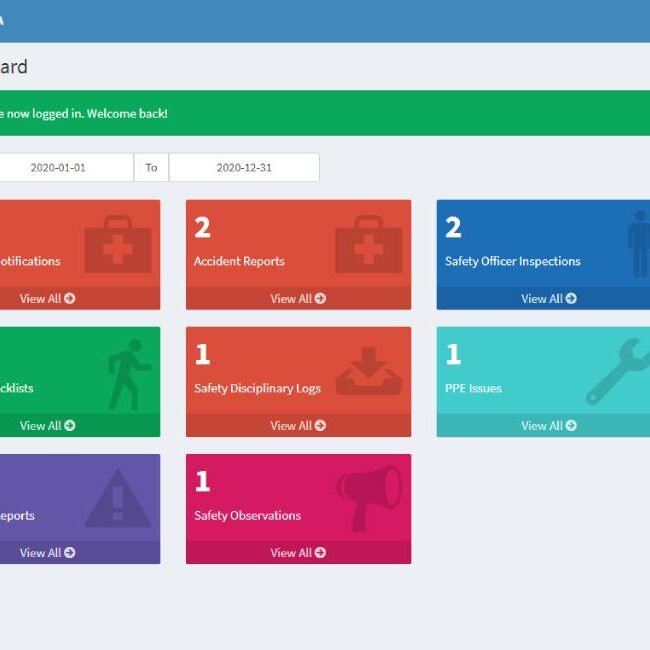Click the start date field showing 2020-01-01
650x650 pixels.
click(x=60, y=167)
